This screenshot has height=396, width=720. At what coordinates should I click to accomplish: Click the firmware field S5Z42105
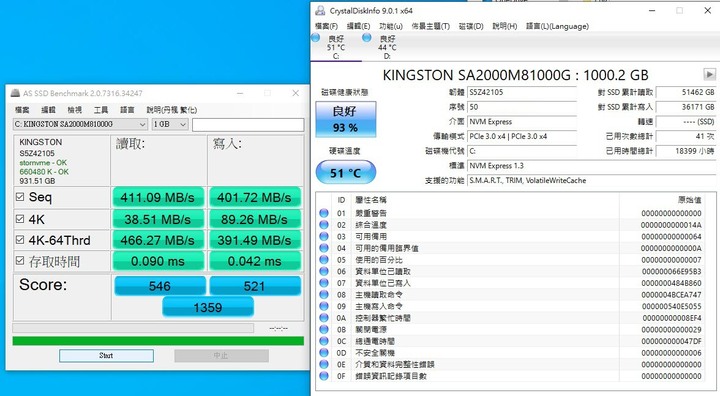point(522,92)
